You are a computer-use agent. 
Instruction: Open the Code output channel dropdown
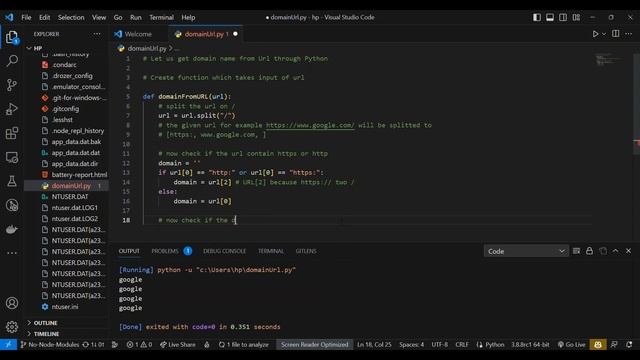pos(526,251)
